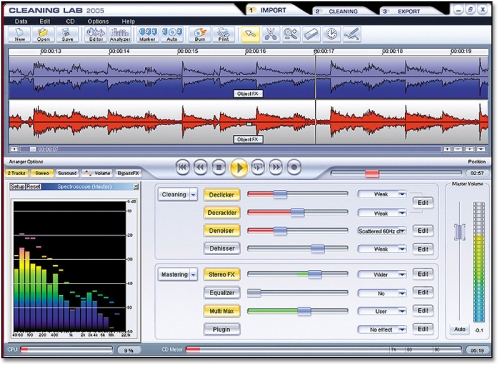The height and width of the screenshot is (375, 500).
Task: Open the Options menu
Action: pyautogui.click(x=98, y=21)
